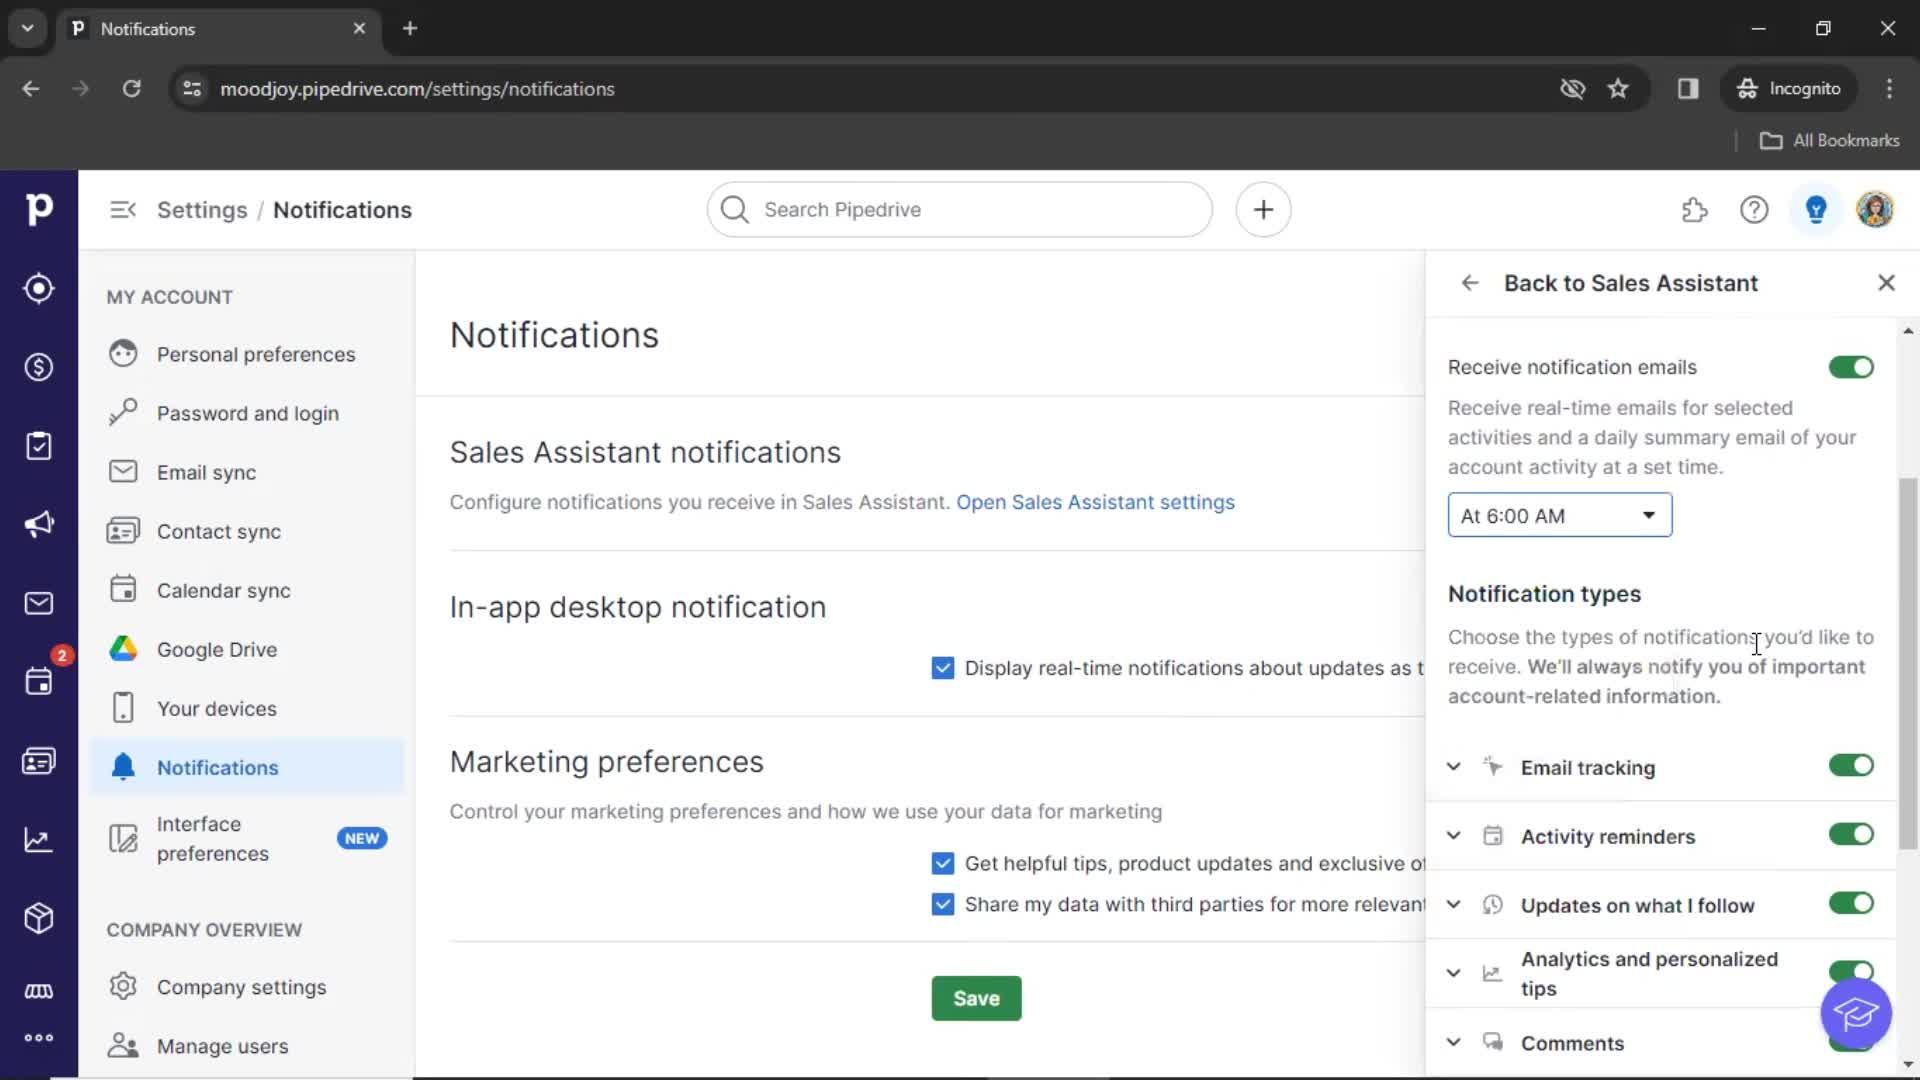Open the Pipedrive logo home
The image size is (1920, 1080).
39,209
